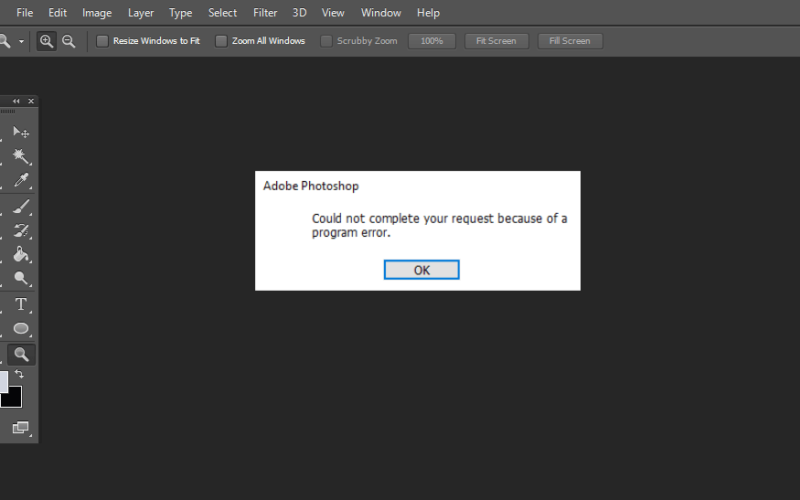Click the toolbox grip handle
The image size is (800, 500).
[8, 111]
